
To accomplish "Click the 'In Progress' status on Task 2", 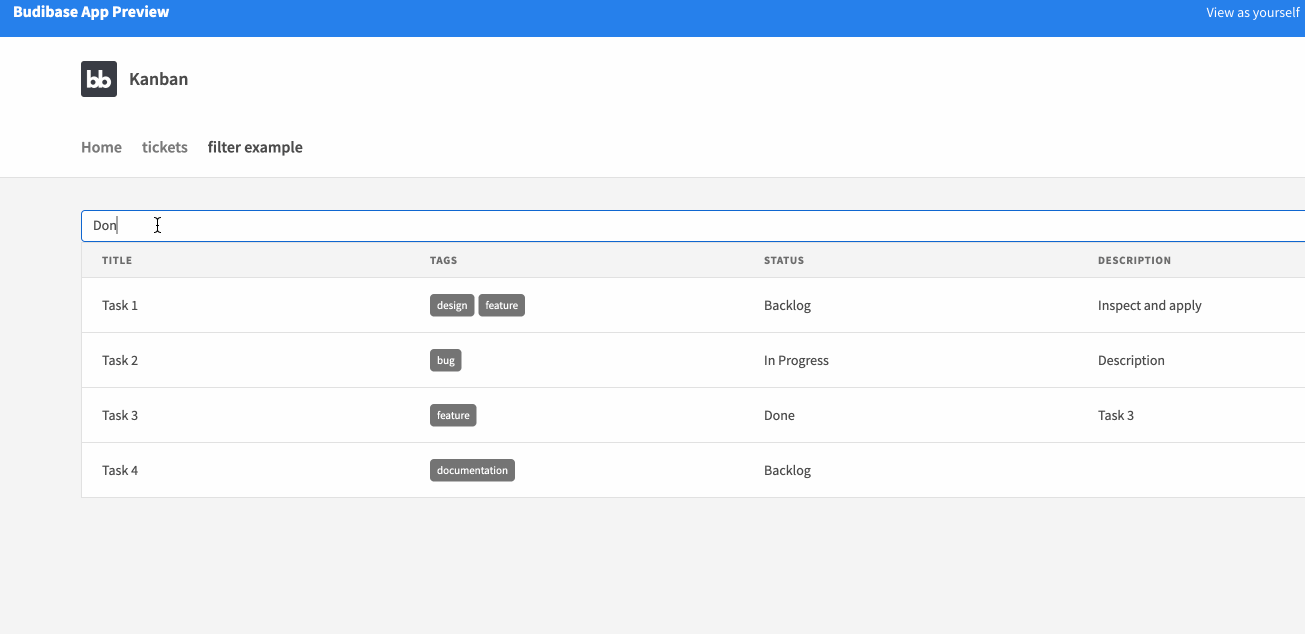I will [x=796, y=360].
